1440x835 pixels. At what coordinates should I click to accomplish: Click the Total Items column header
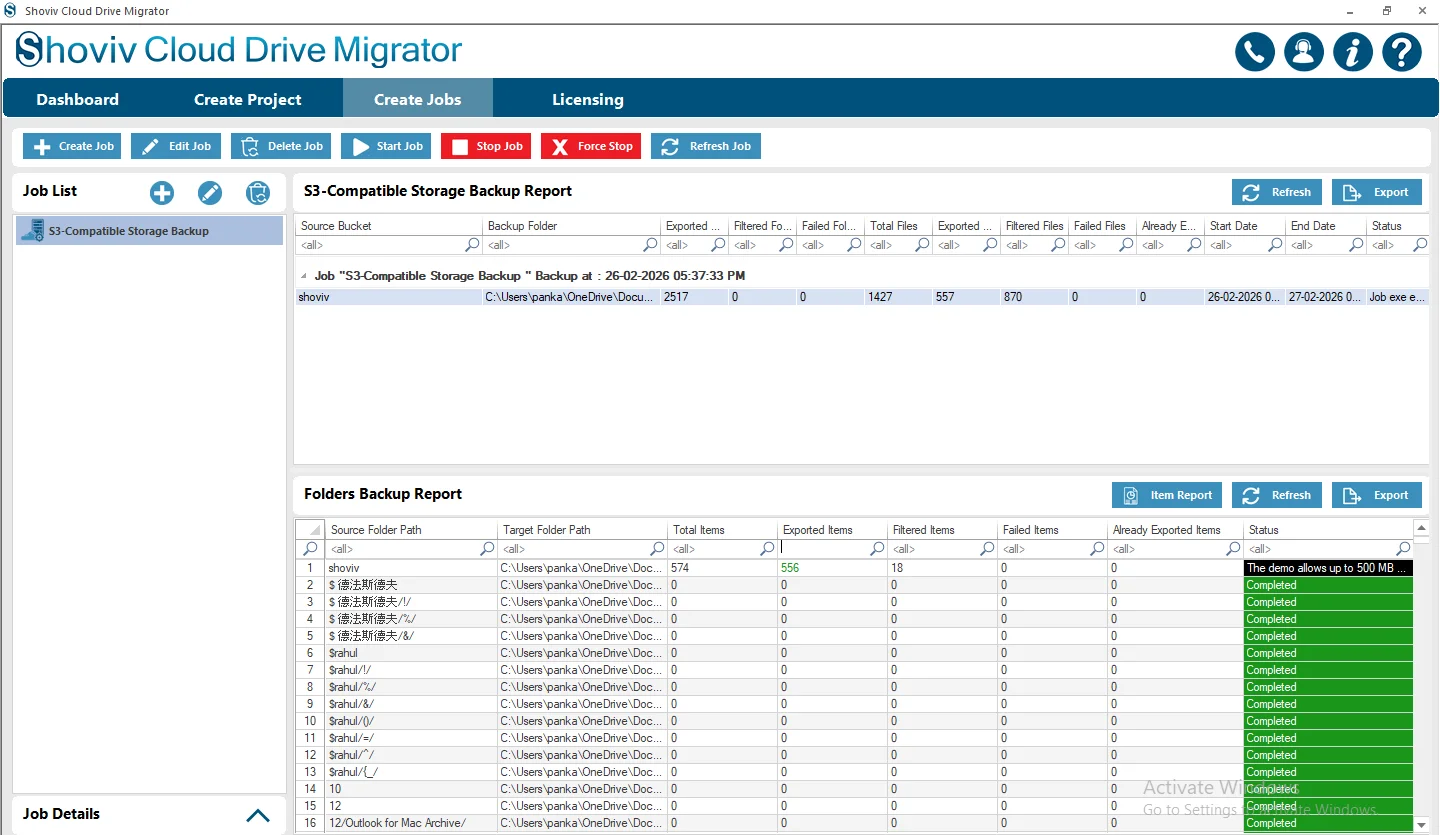(x=722, y=530)
